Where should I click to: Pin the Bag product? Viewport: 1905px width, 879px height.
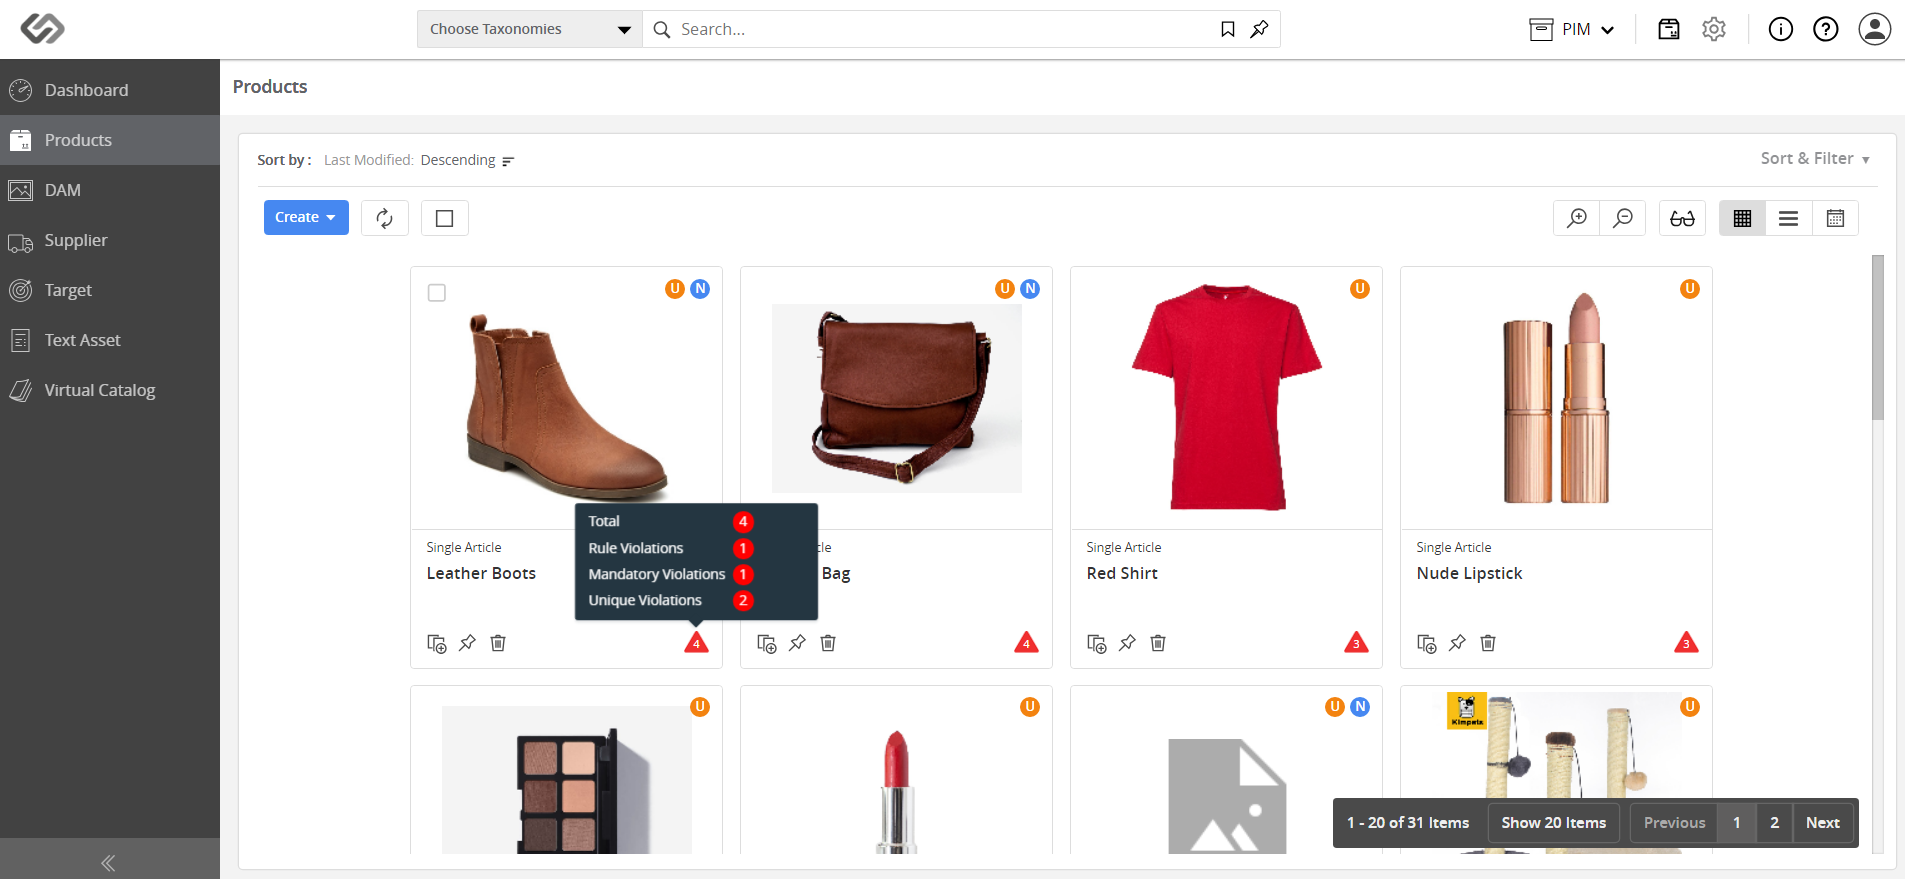pyautogui.click(x=797, y=643)
